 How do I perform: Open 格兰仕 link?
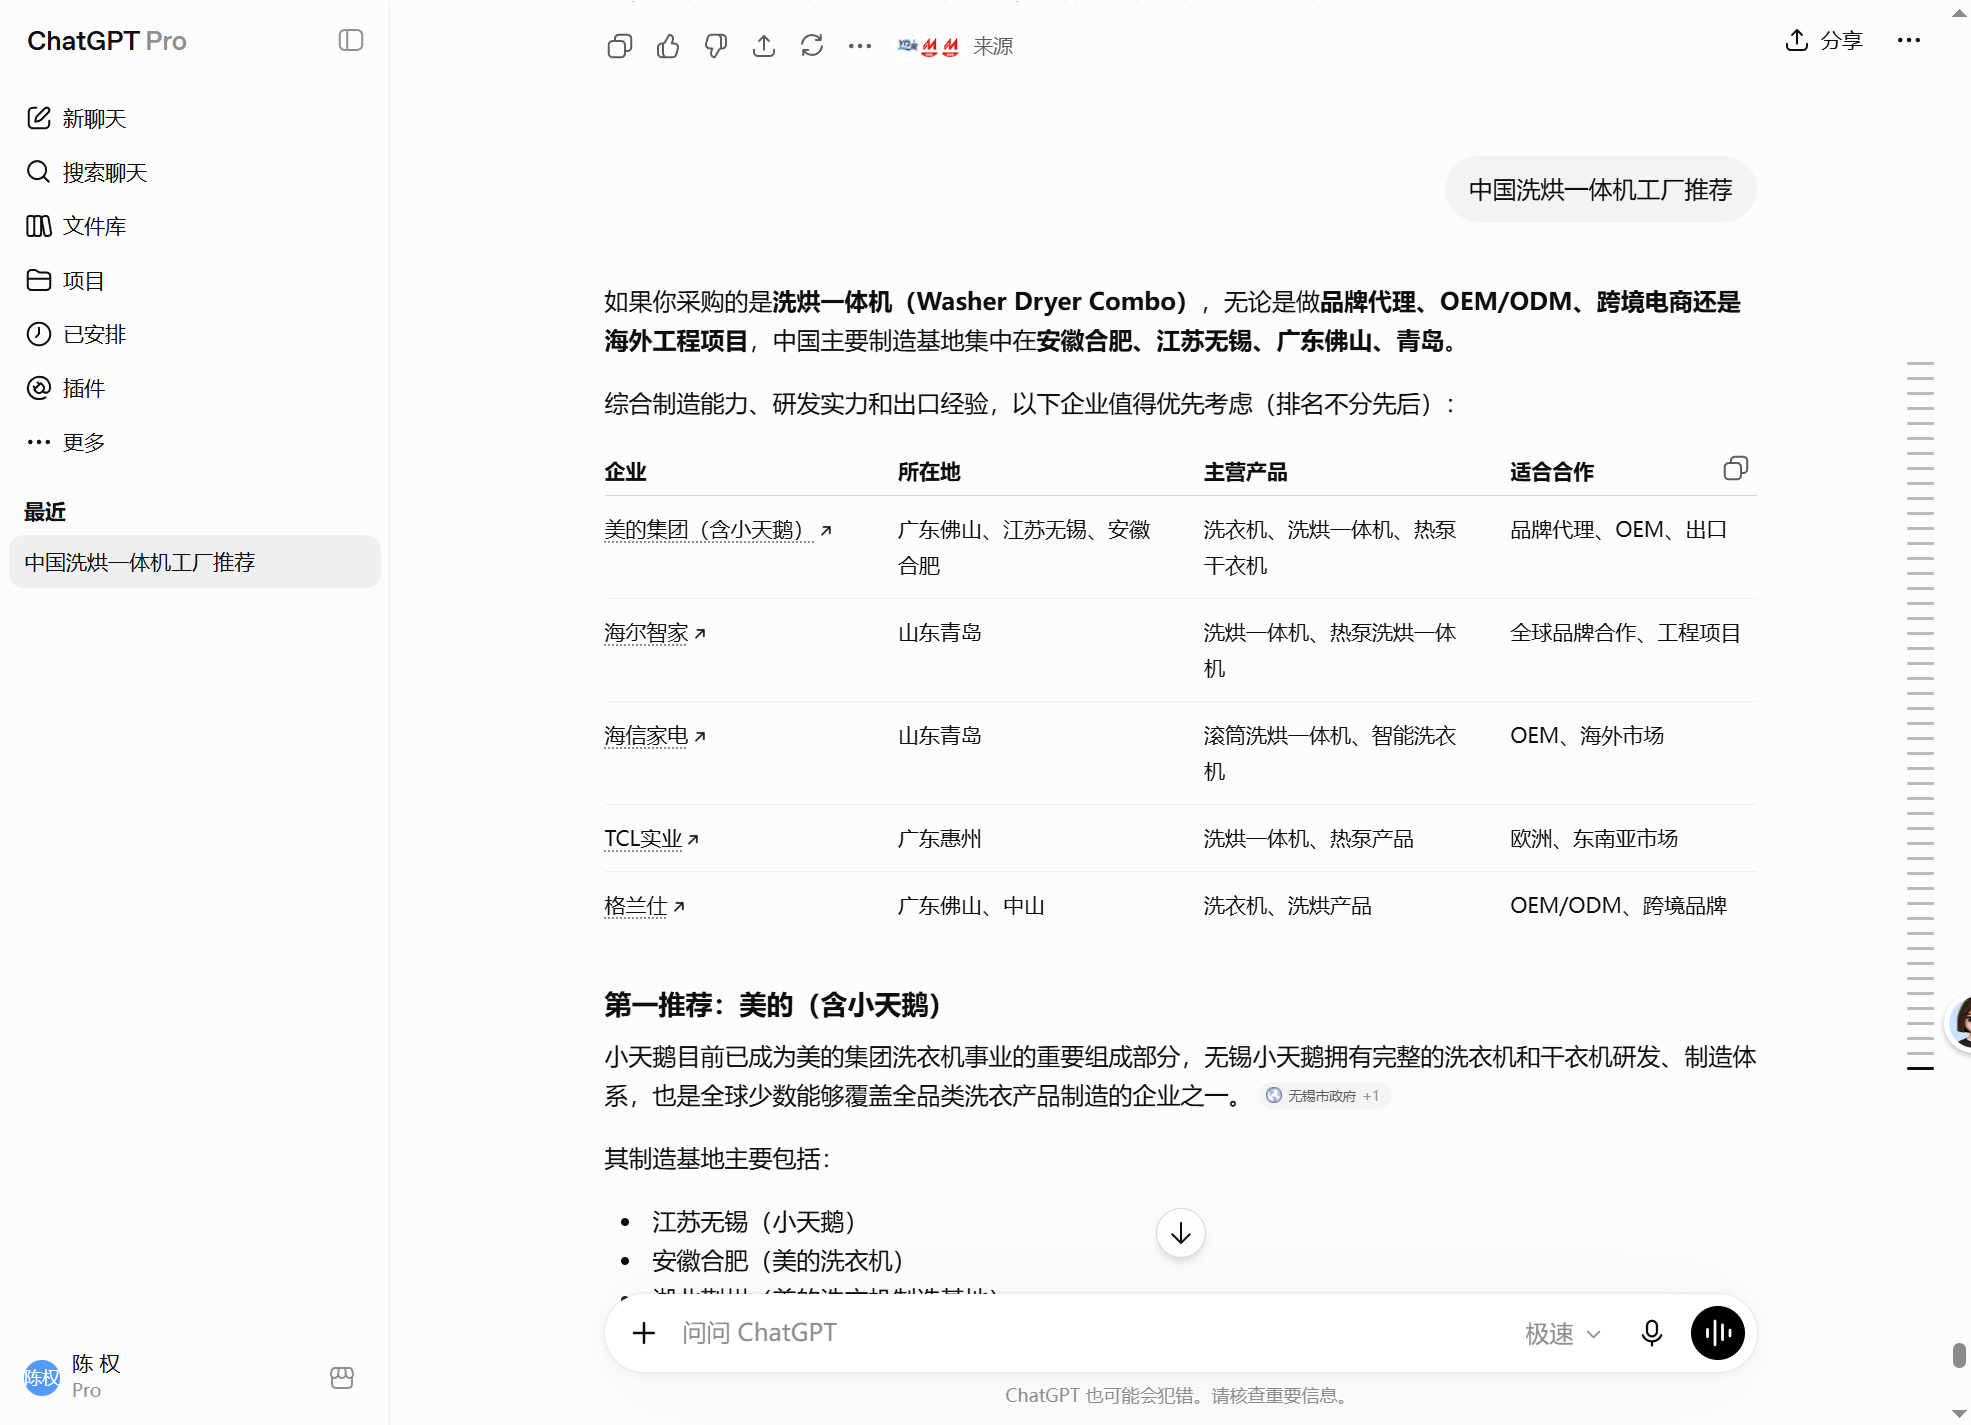[x=644, y=906]
